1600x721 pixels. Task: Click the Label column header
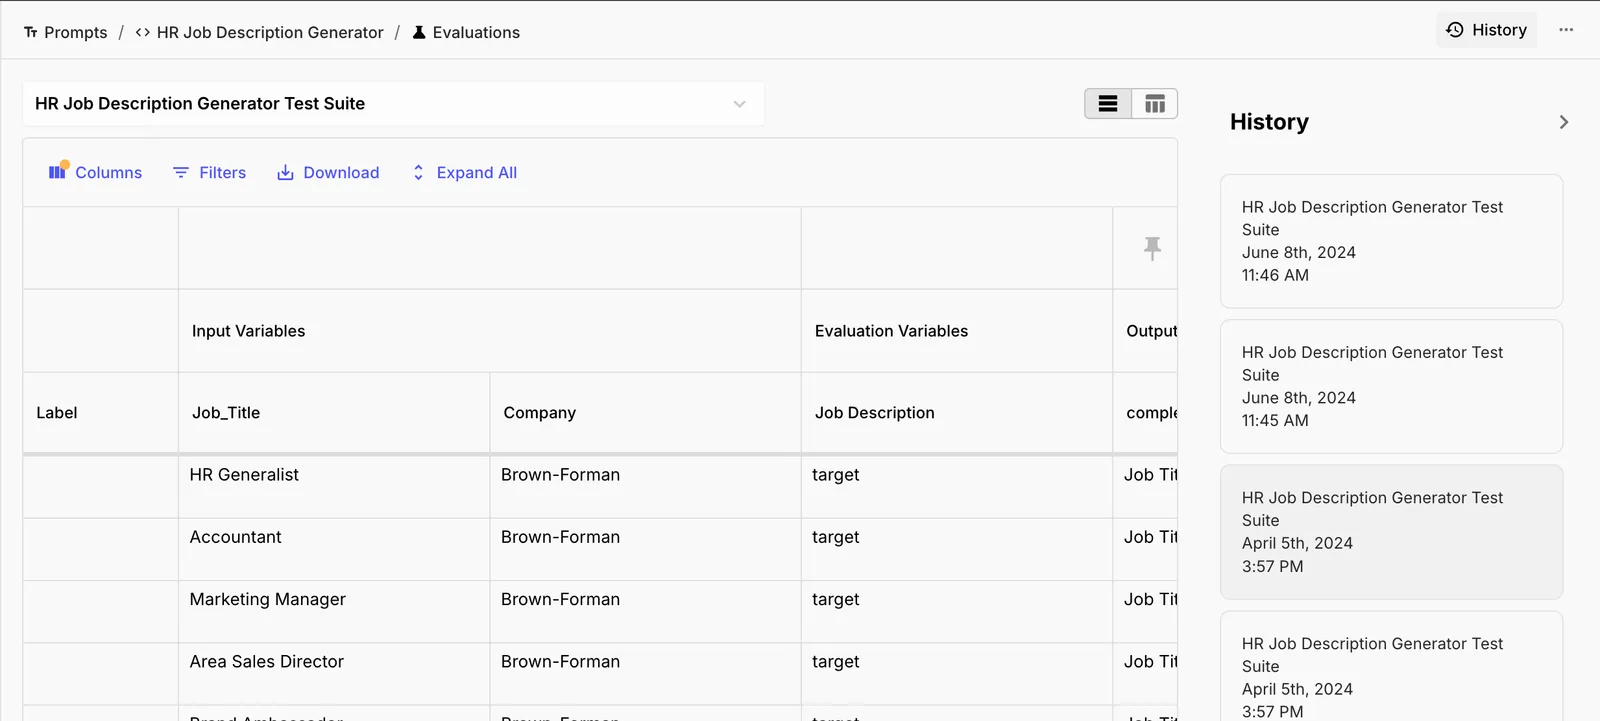pos(100,413)
